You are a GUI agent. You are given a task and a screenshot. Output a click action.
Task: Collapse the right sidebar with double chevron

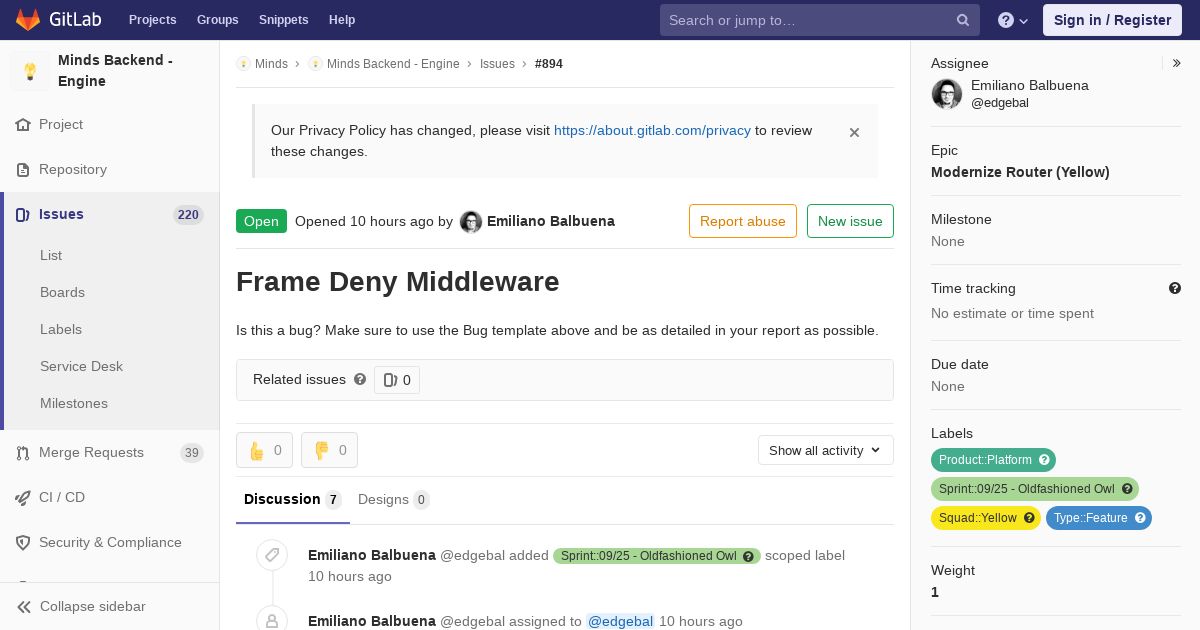point(1177,63)
